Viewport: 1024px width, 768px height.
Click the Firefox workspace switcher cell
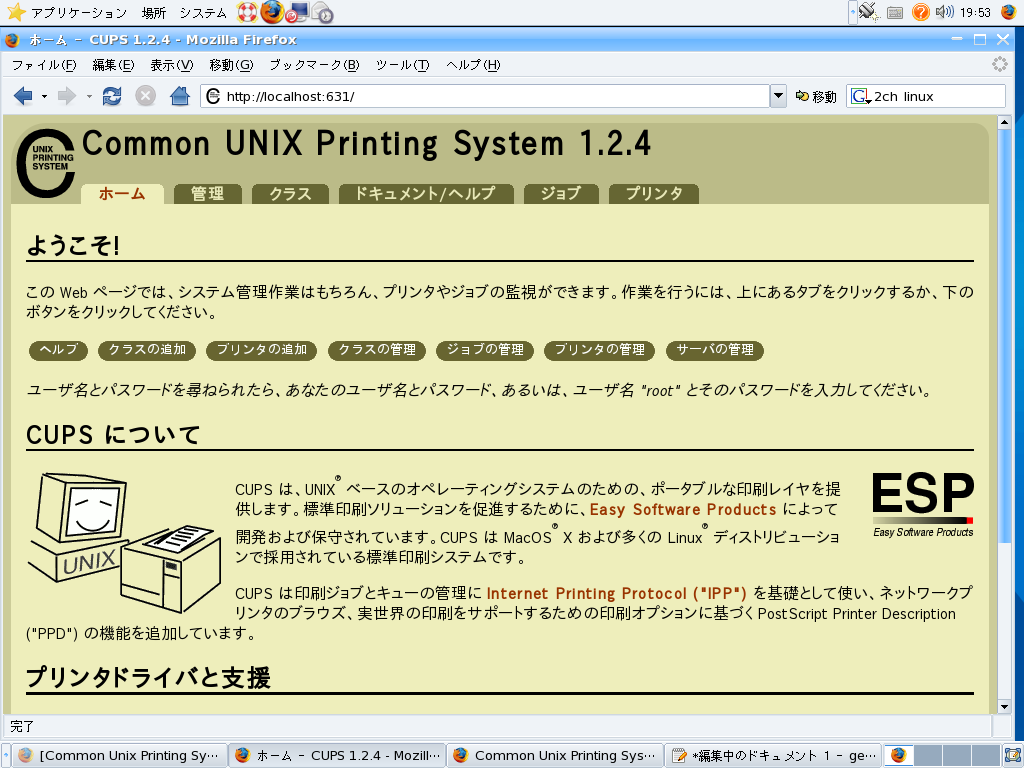coord(899,756)
